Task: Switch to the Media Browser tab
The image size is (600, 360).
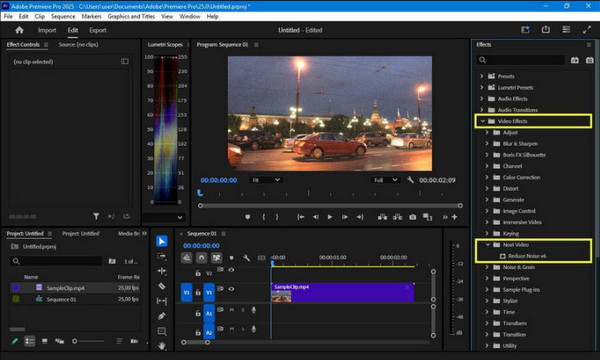Action: coord(128,233)
